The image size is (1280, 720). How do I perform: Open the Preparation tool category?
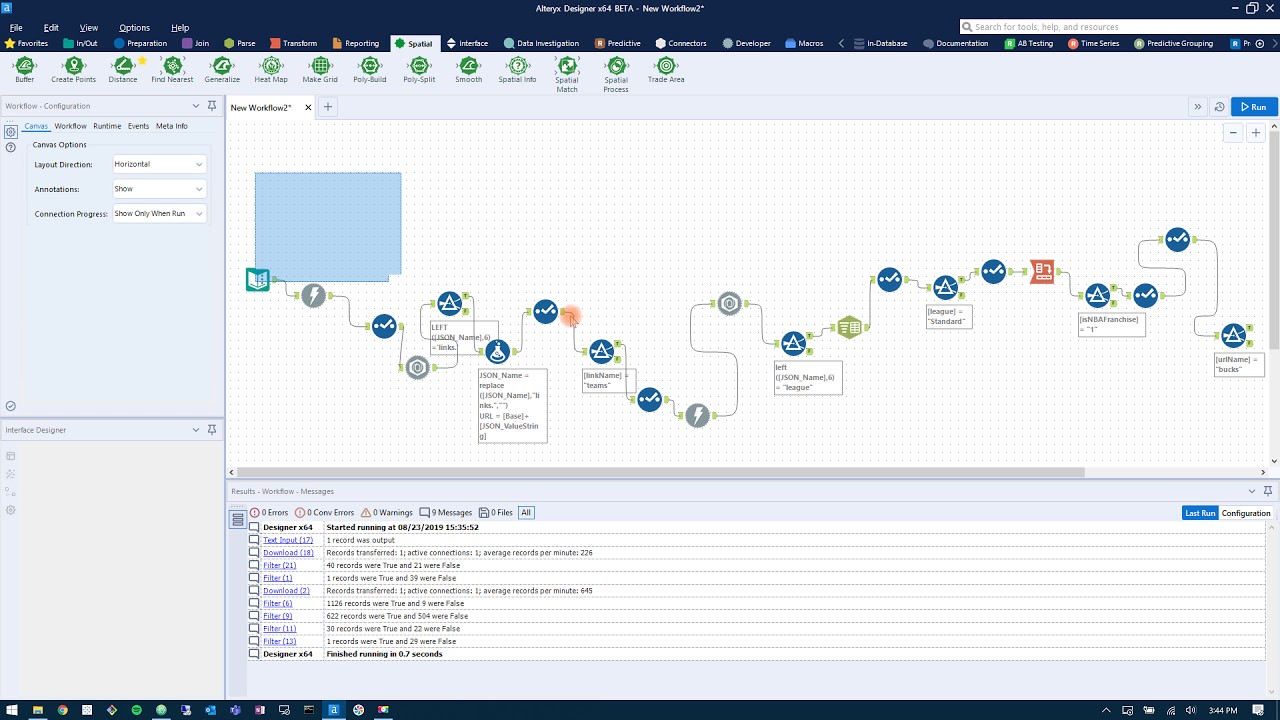click(x=140, y=43)
